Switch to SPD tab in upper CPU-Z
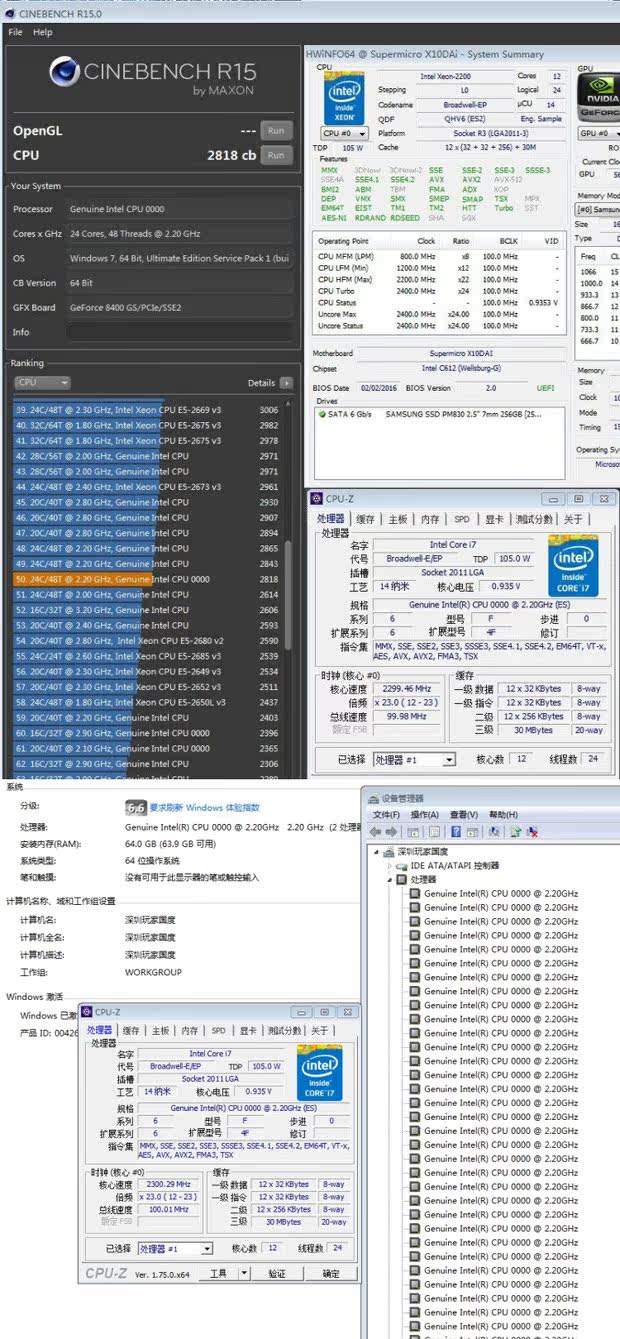Viewport: 620px width, 1339px height. click(x=461, y=519)
